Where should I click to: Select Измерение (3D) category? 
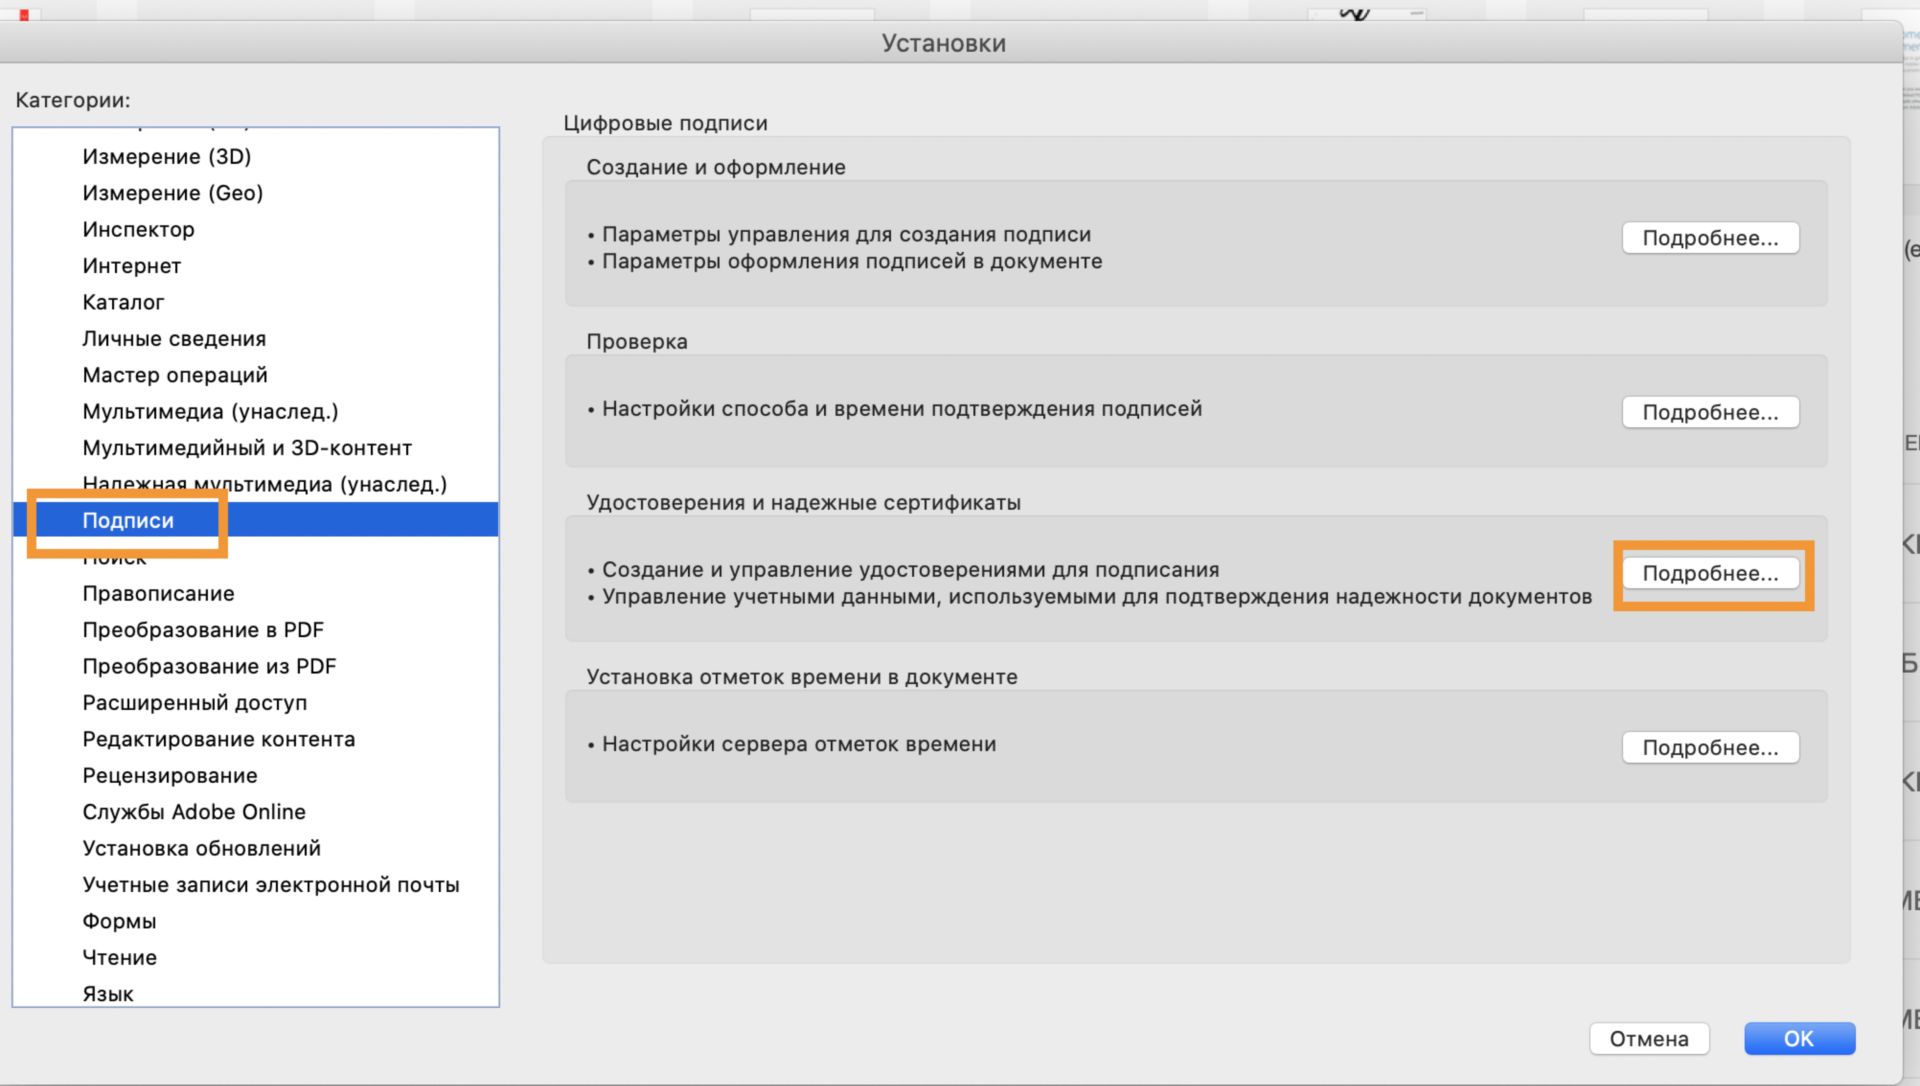(167, 156)
